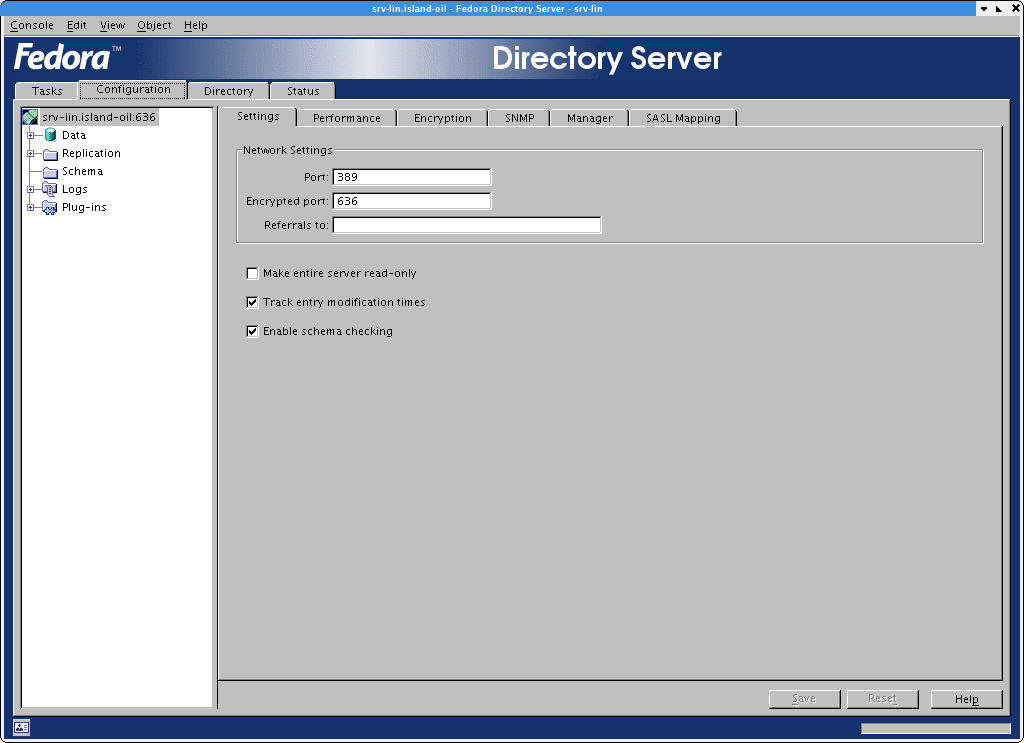Image resolution: width=1024 pixels, height=743 pixels.
Task: Click the Referrals to input field
Action: (x=467, y=225)
